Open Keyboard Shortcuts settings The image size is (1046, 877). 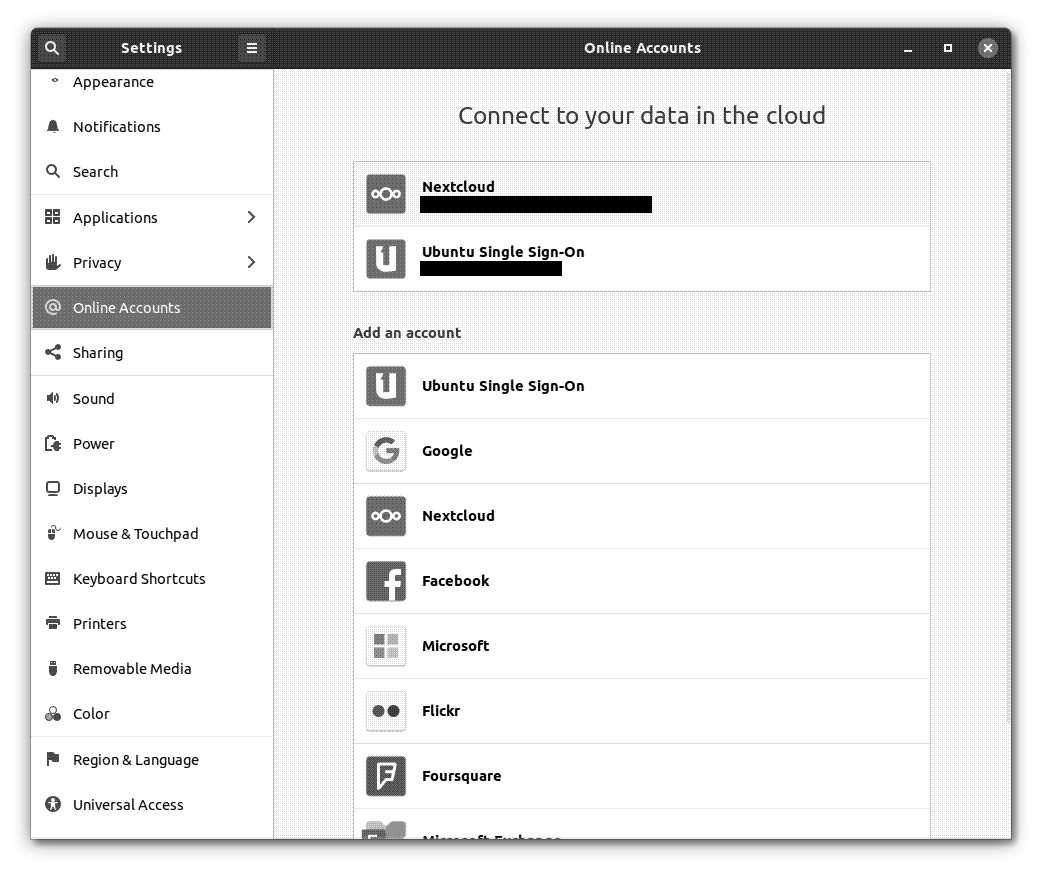coord(152,579)
